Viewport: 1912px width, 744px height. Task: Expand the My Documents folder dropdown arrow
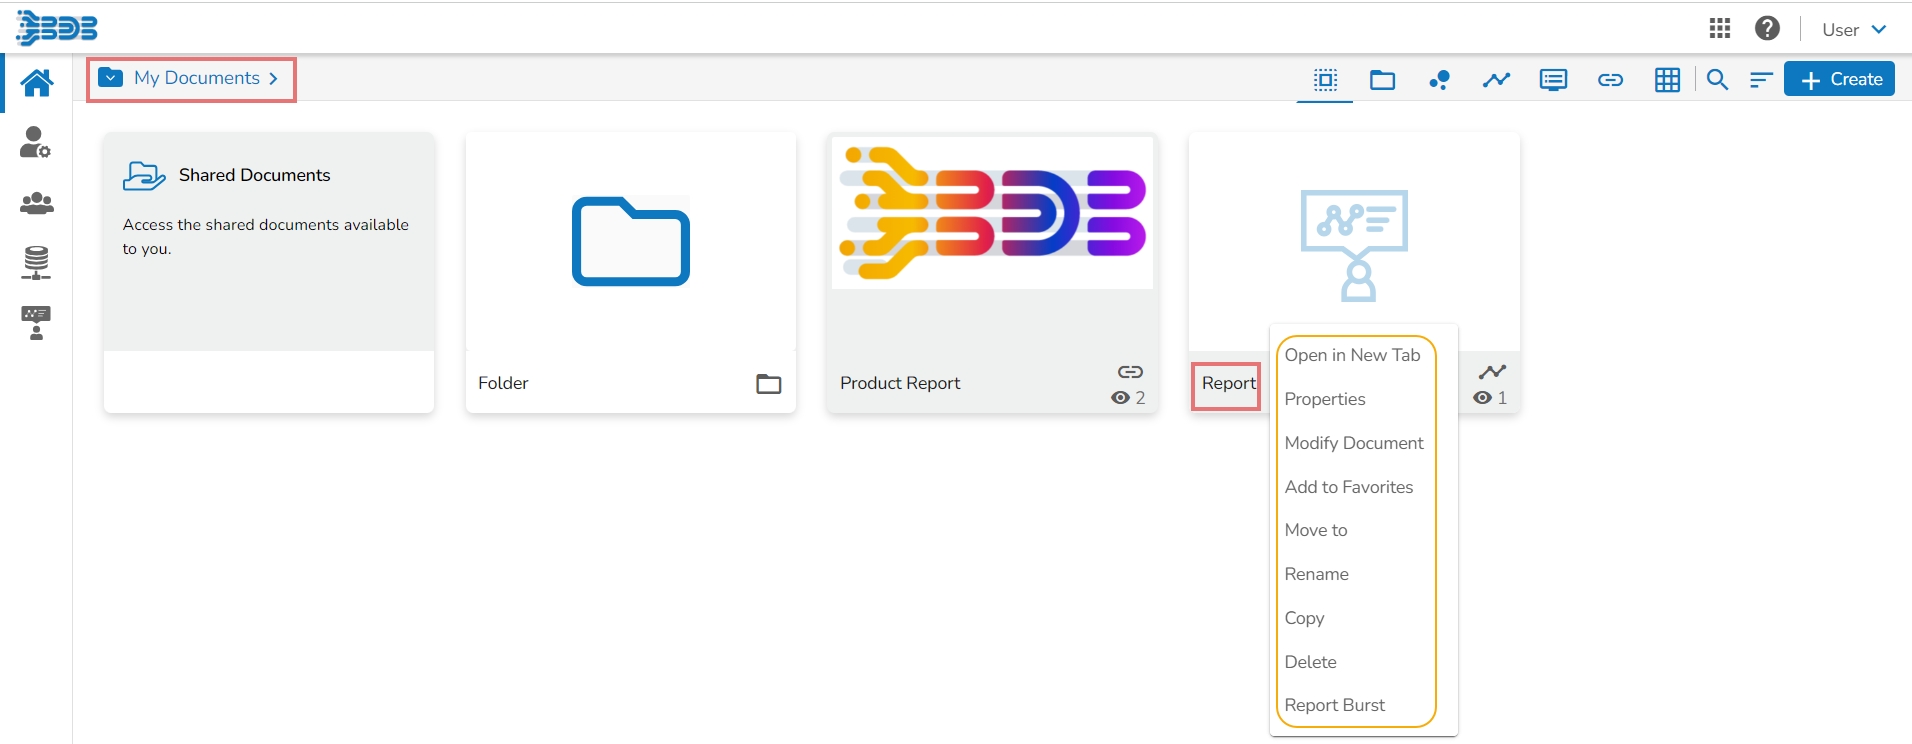click(x=111, y=78)
